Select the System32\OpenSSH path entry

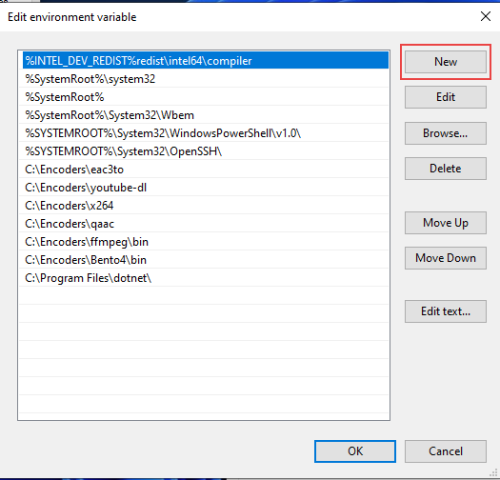coord(206,151)
